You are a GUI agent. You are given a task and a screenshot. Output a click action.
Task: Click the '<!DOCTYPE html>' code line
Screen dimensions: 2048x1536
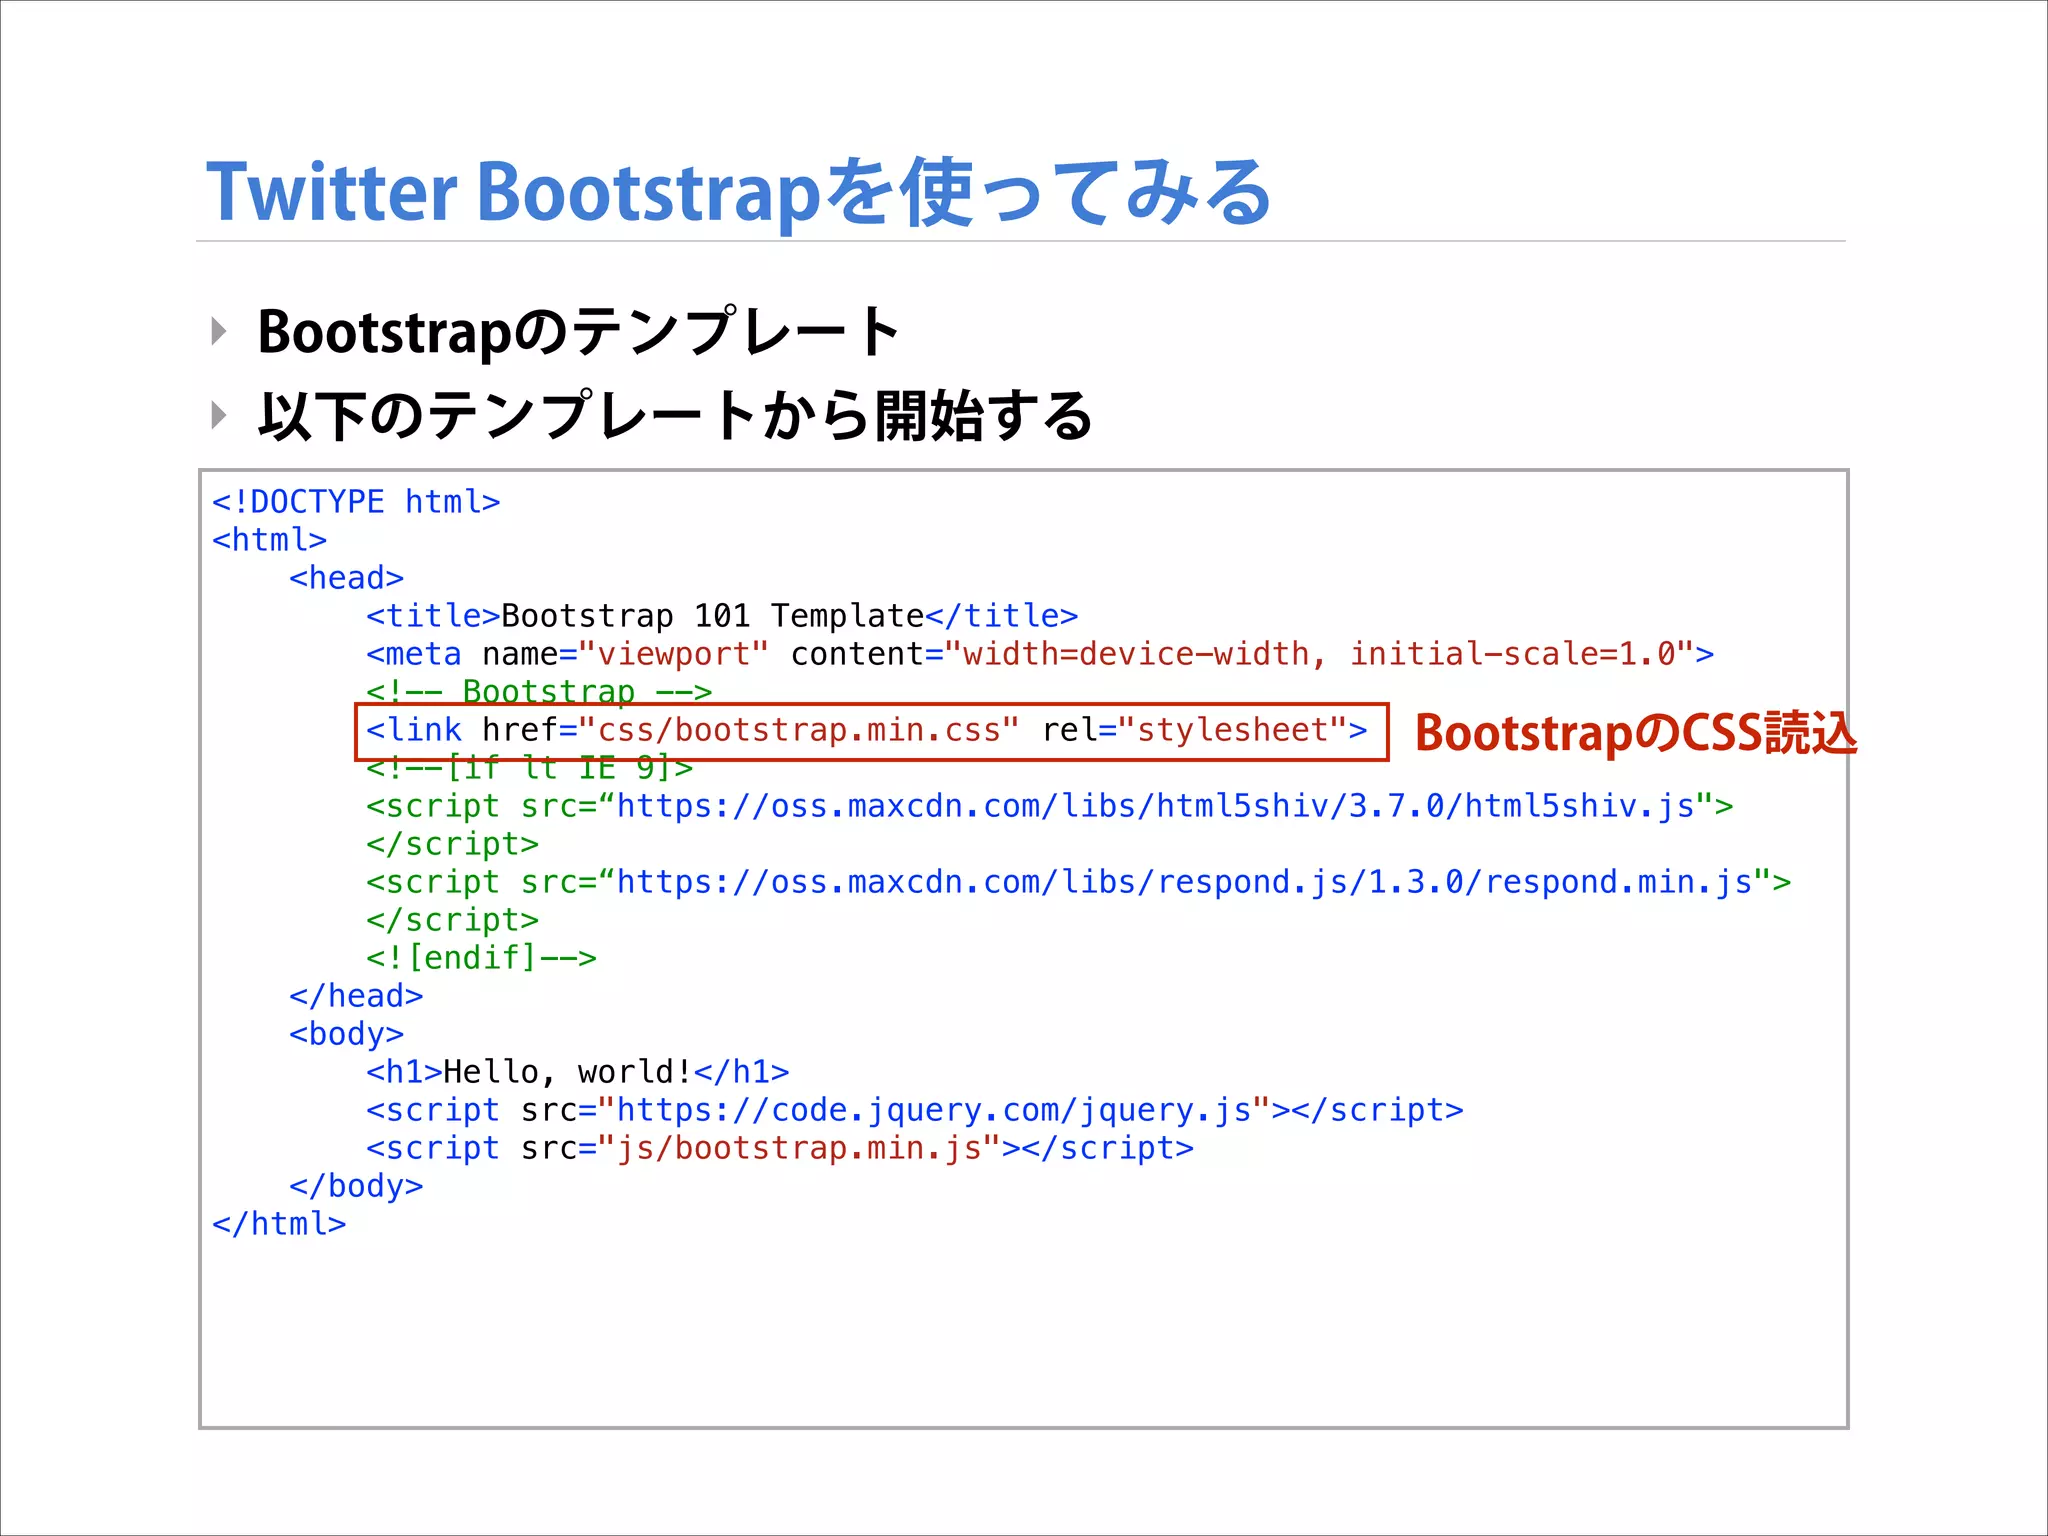(x=356, y=502)
